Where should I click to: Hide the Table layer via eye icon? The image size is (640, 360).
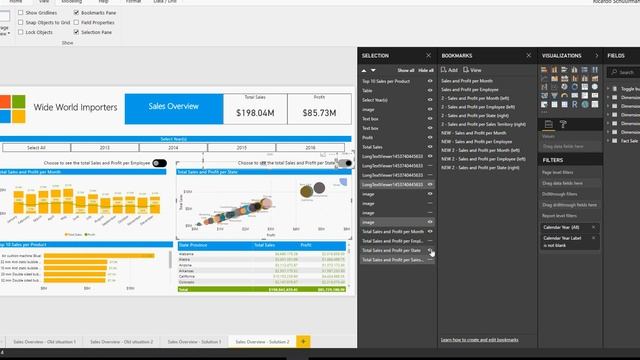tap(430, 90)
